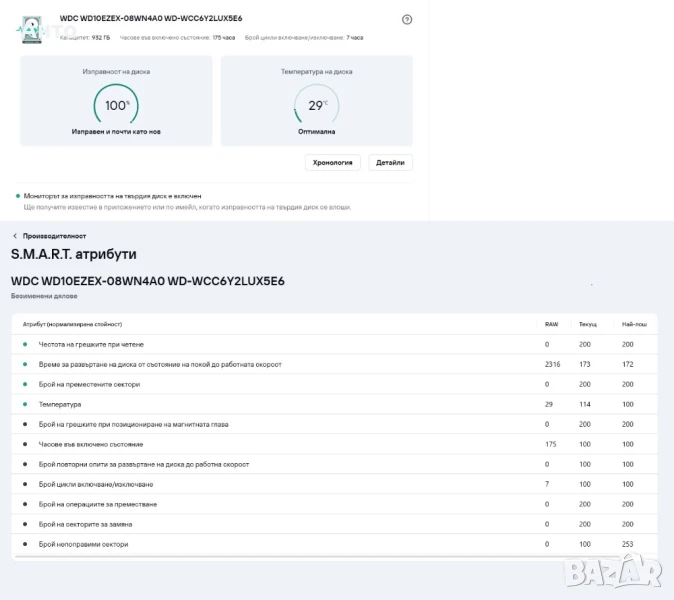Click the help question mark icon
This screenshot has width=674, height=600.
coord(407,19)
